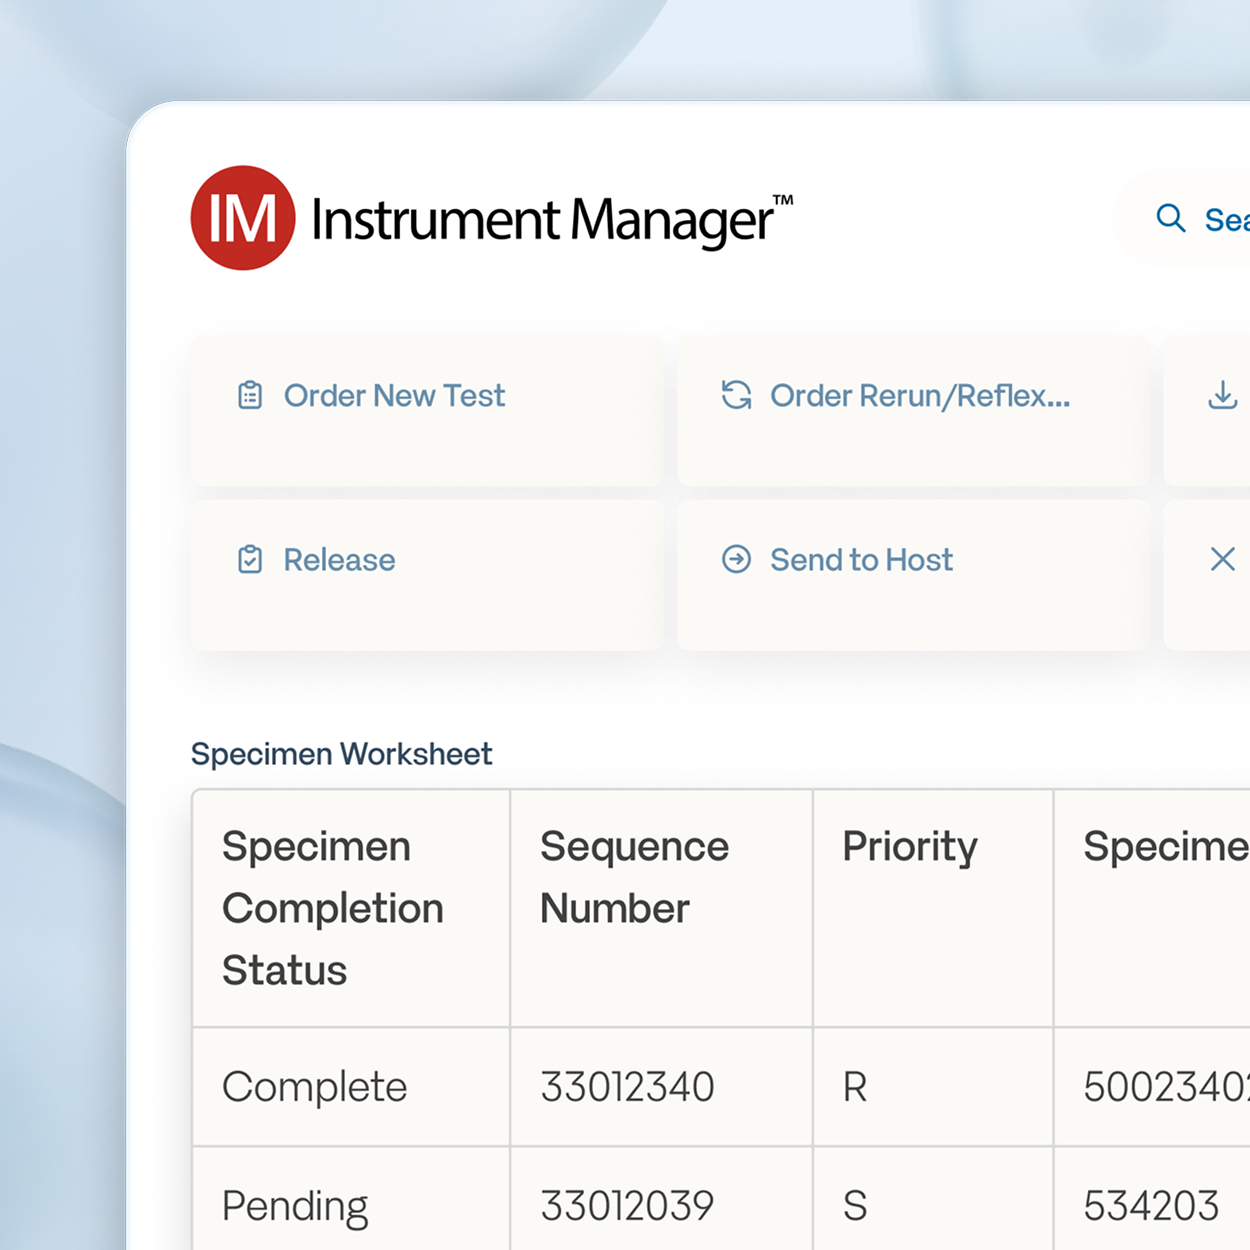Click the X icon in action tiles

coord(1222,559)
